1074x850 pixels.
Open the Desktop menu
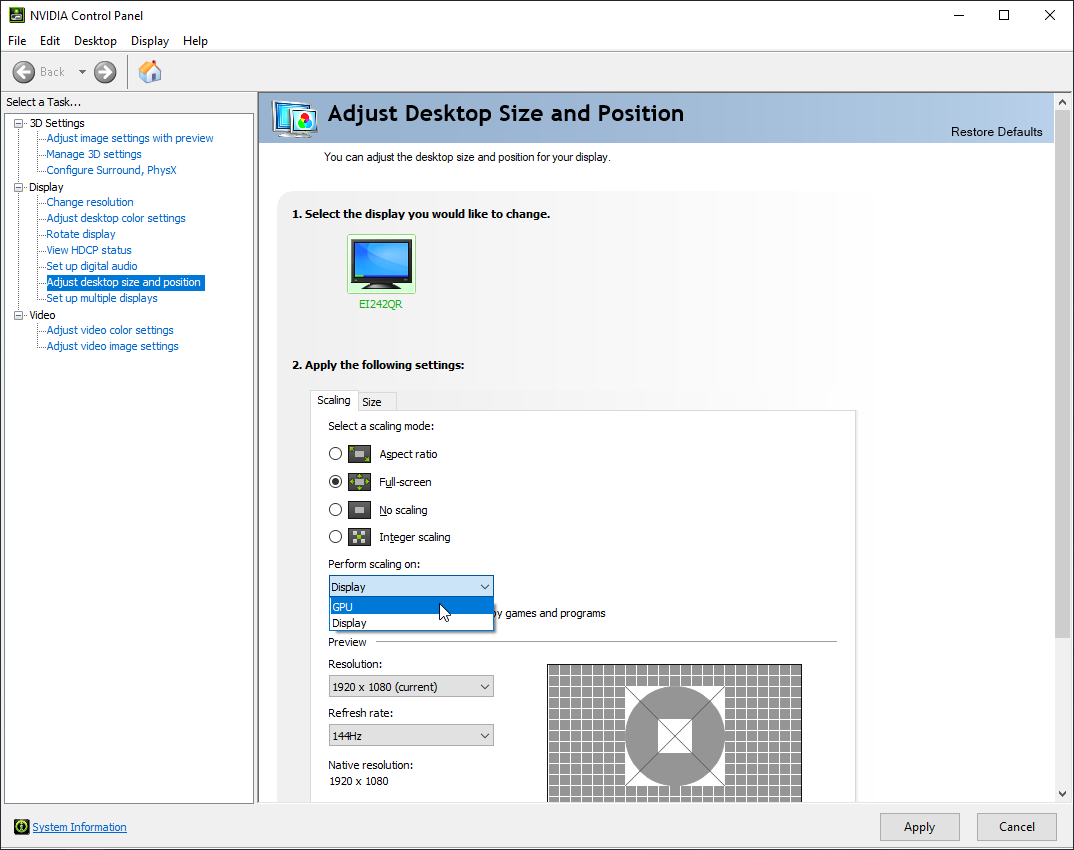click(x=95, y=41)
